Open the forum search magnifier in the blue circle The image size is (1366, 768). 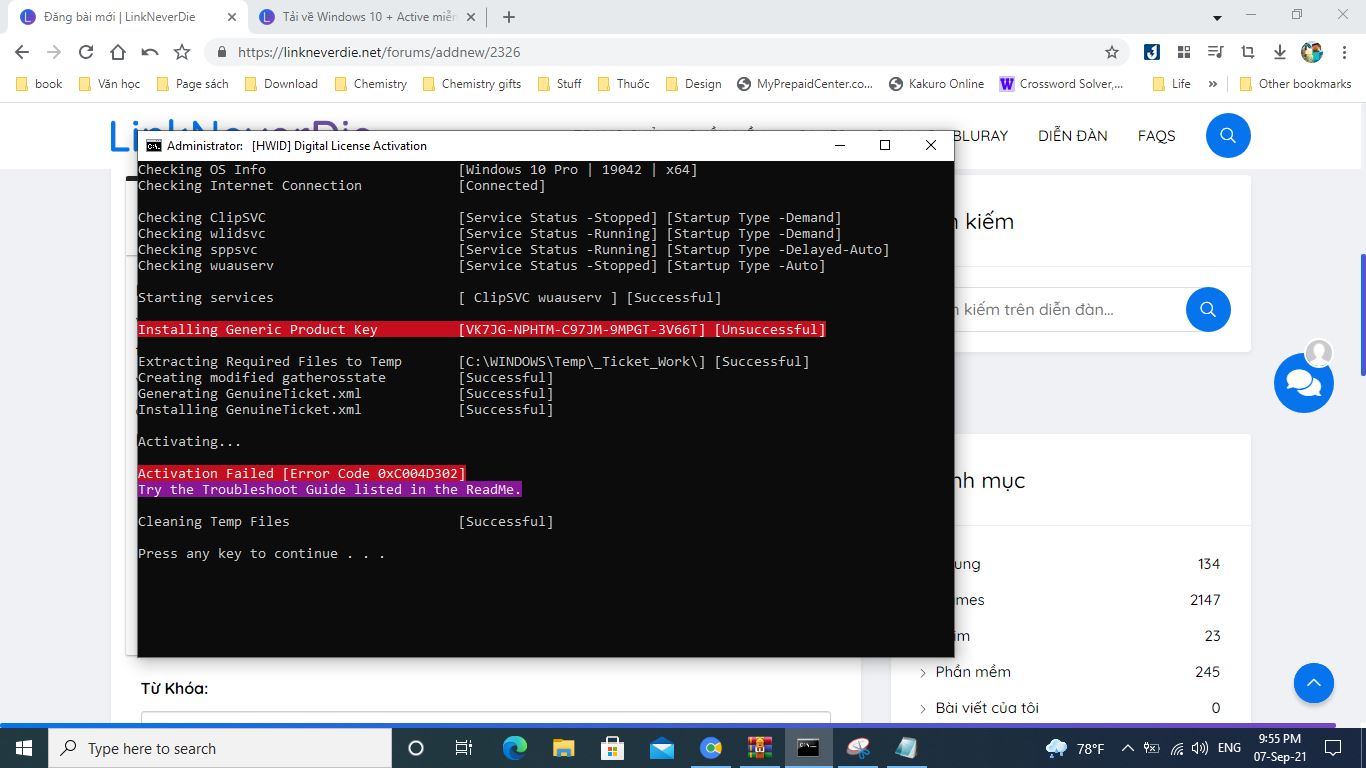(1227, 135)
